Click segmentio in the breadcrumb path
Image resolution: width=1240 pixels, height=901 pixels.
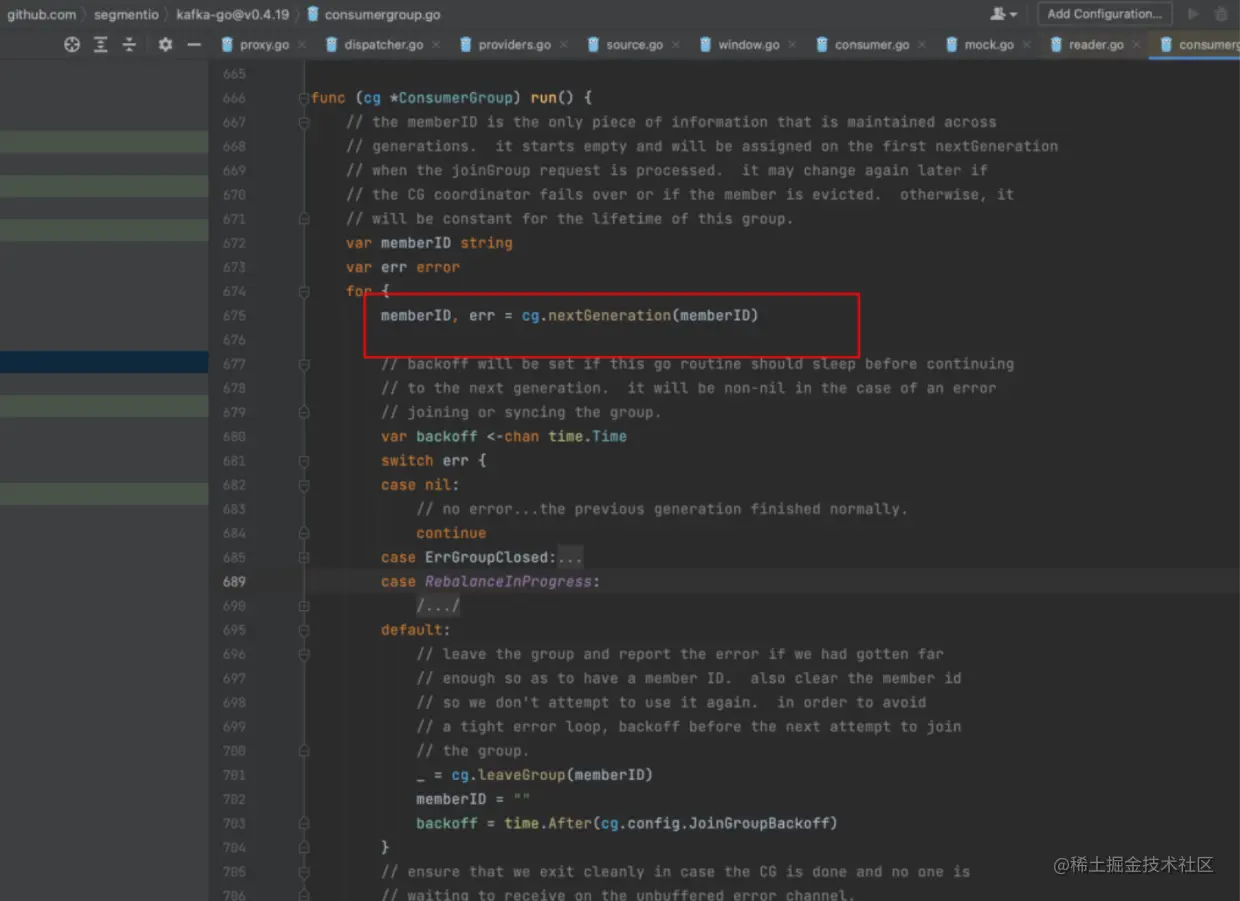[x=126, y=15]
